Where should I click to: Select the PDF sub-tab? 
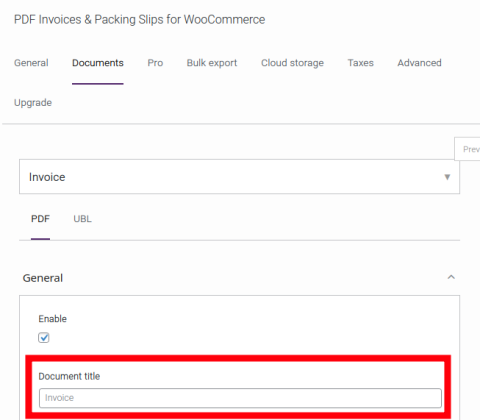point(40,219)
